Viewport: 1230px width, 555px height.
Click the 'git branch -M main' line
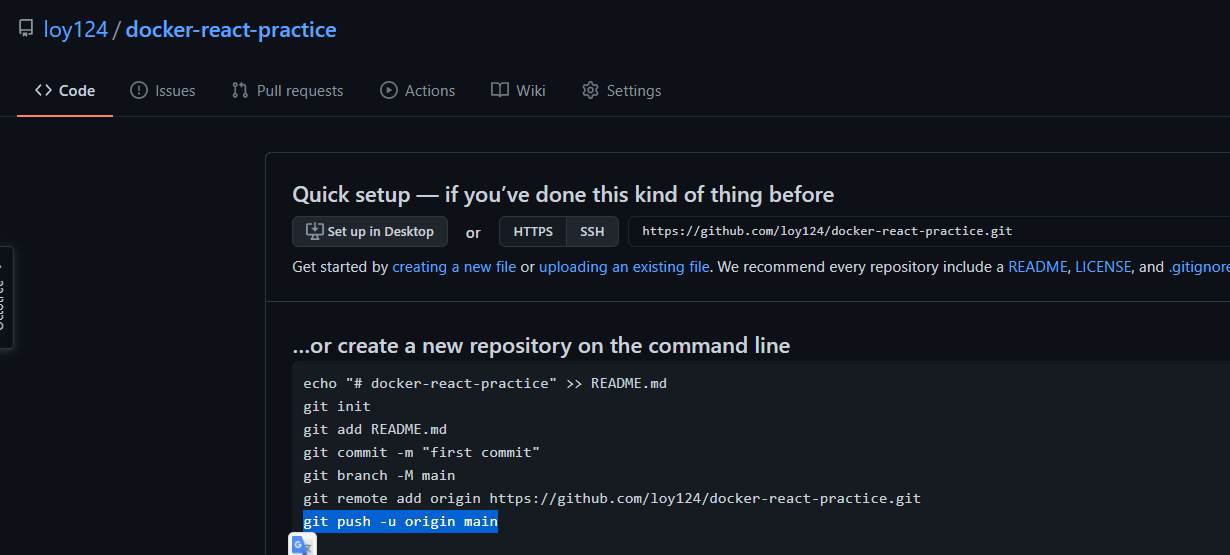point(379,475)
